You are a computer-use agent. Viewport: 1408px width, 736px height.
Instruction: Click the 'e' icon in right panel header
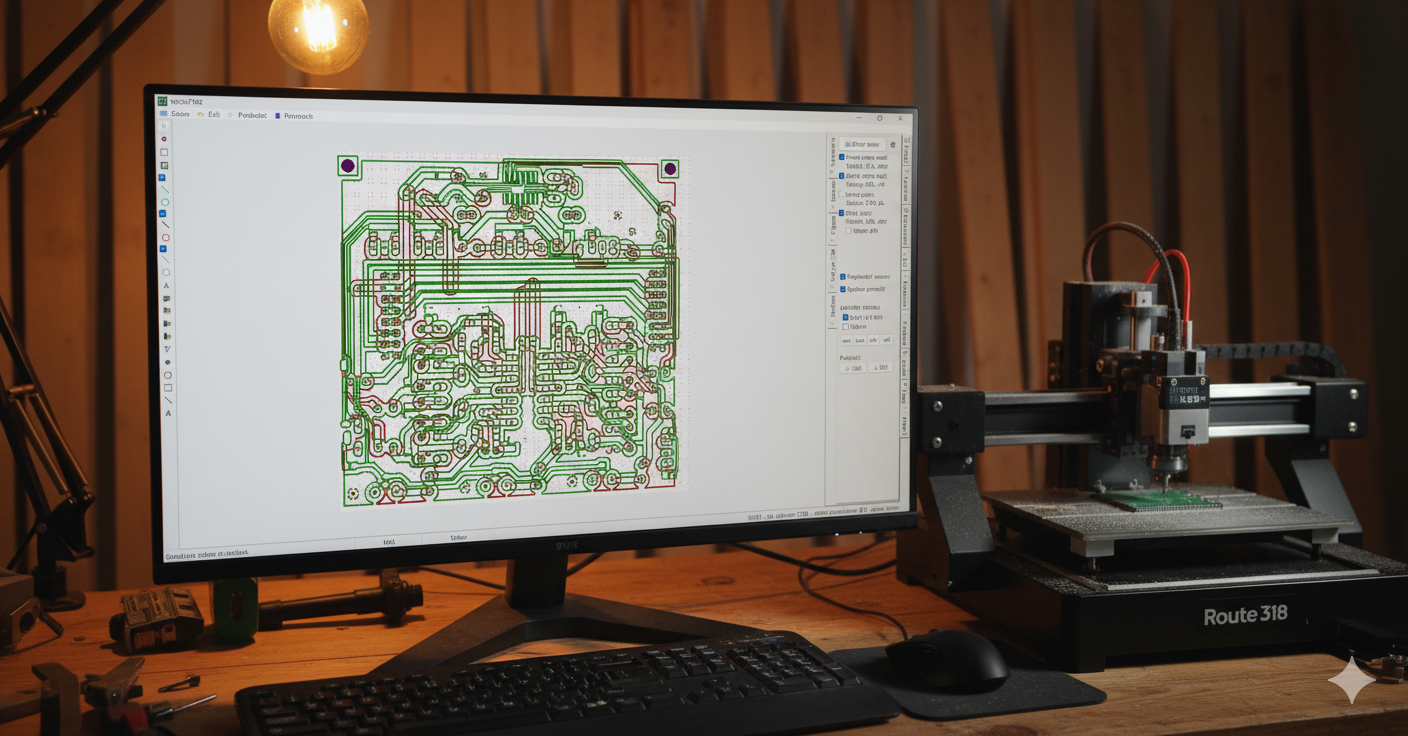pyautogui.click(x=893, y=145)
